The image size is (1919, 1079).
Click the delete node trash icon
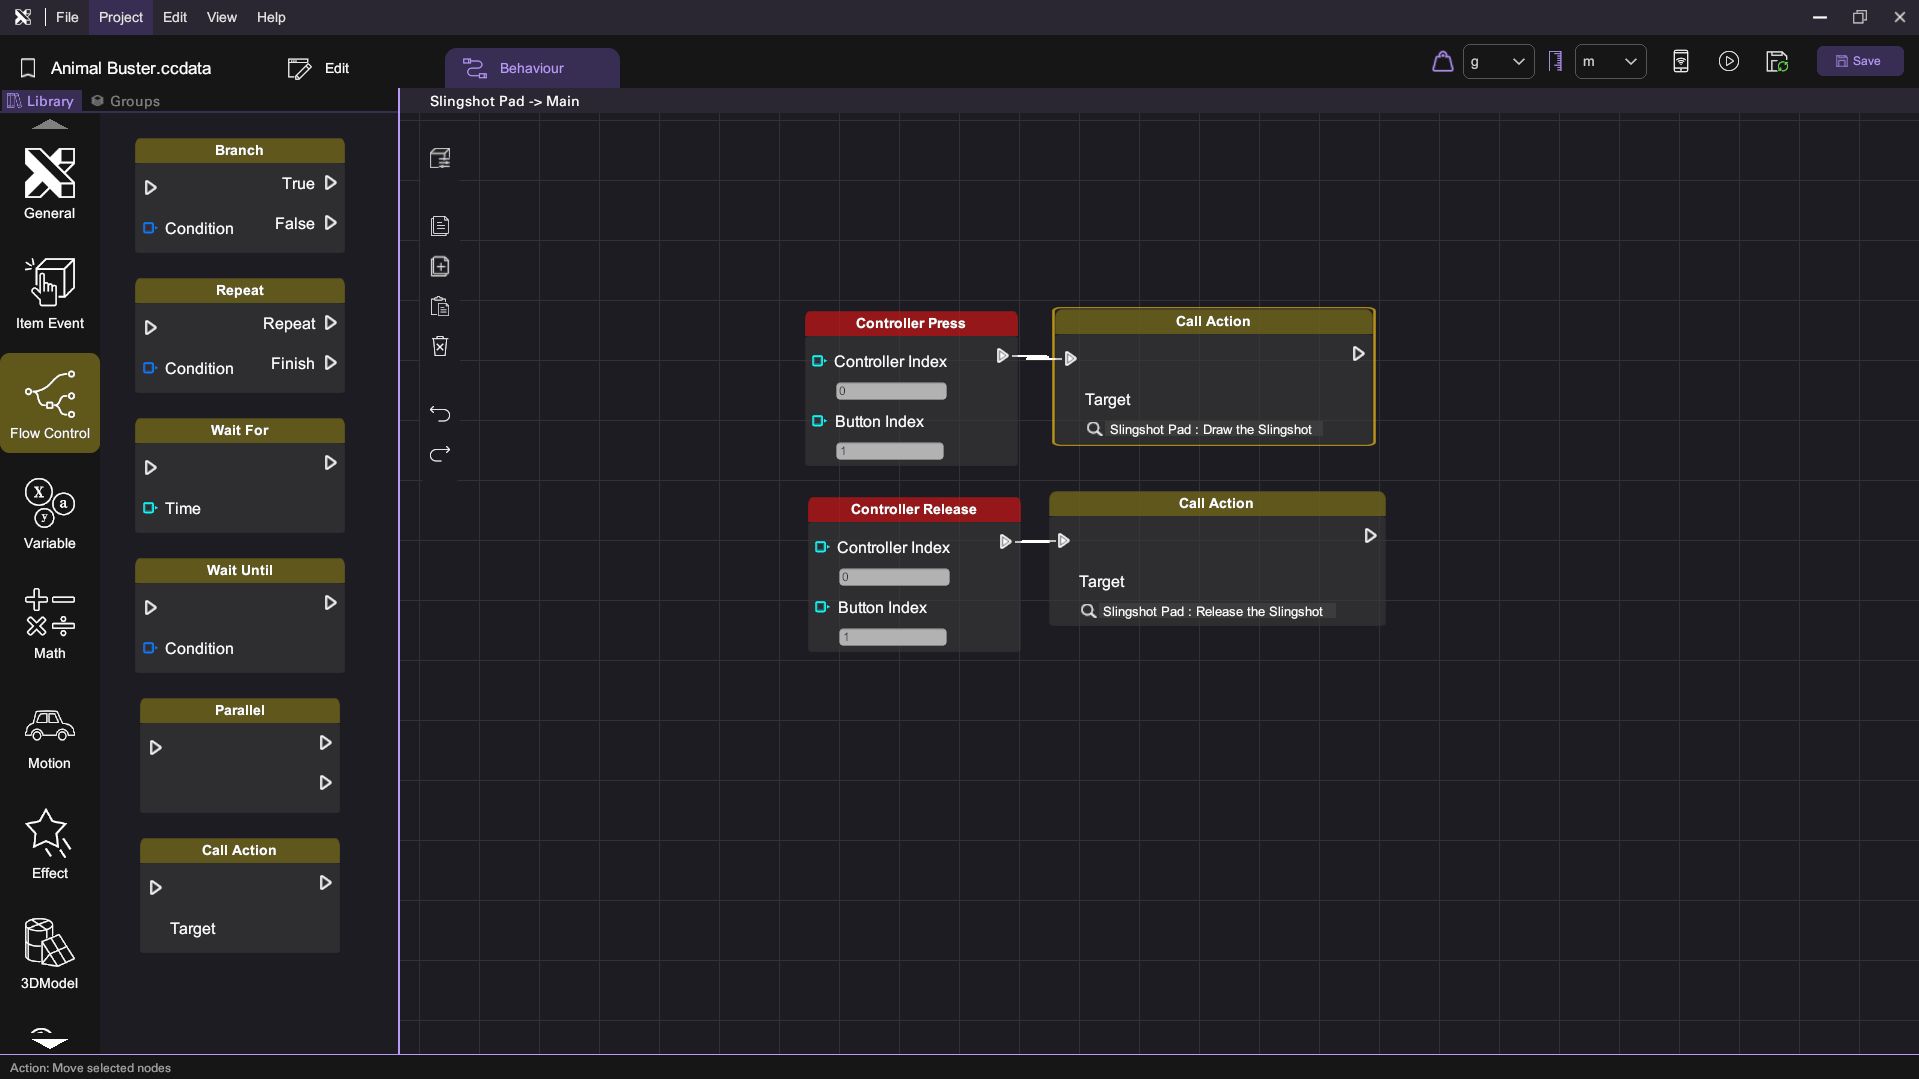coord(440,346)
